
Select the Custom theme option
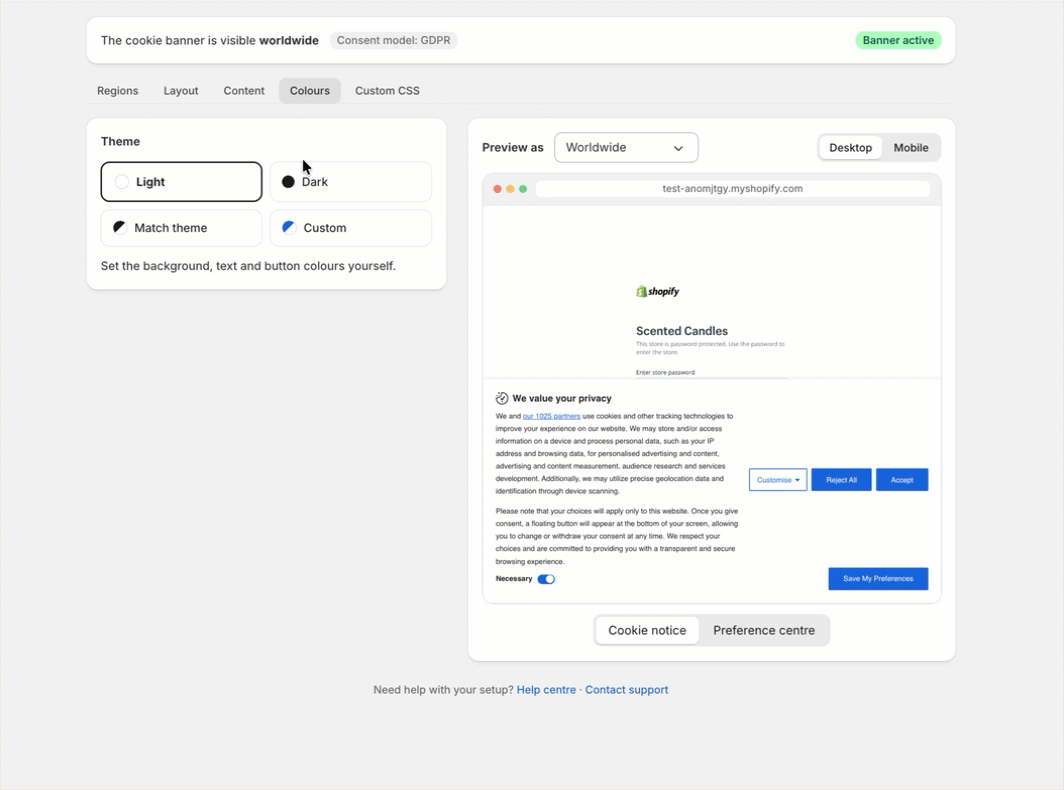click(351, 228)
